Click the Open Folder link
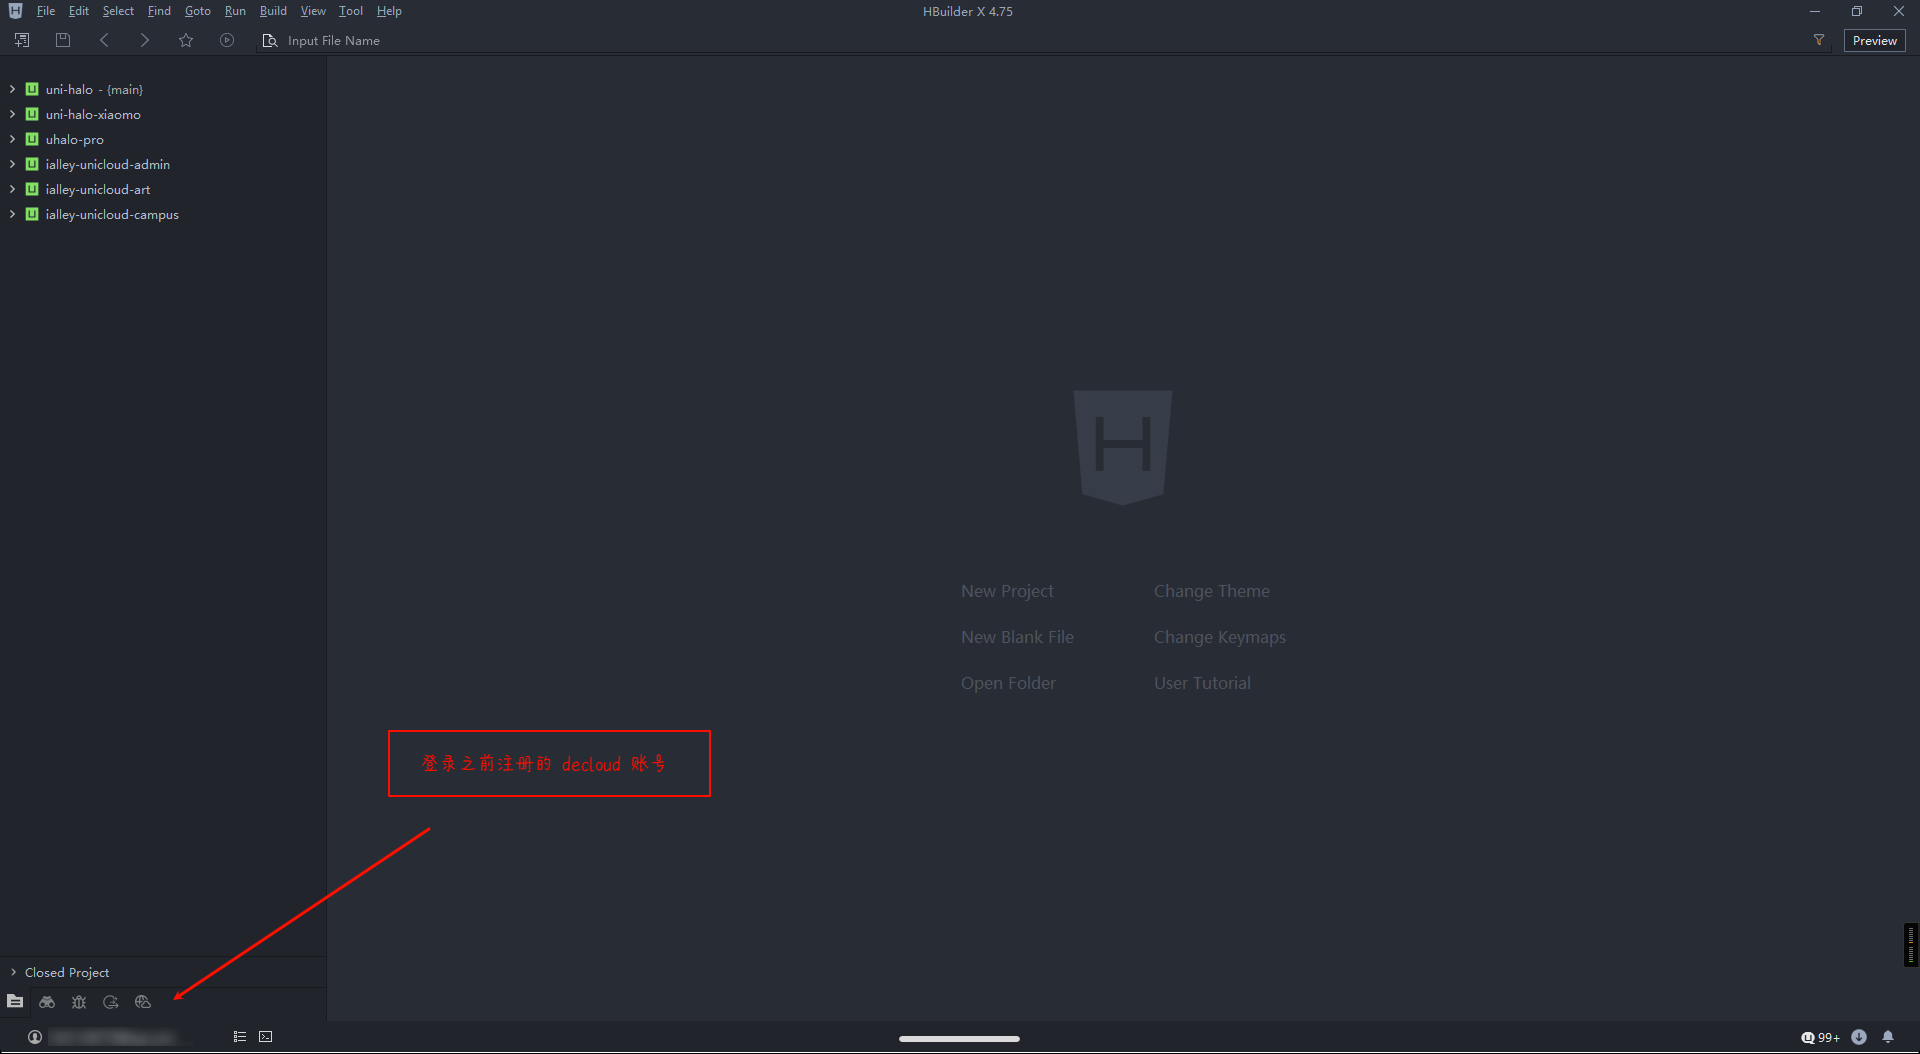The height and width of the screenshot is (1054, 1920). click(x=1008, y=683)
